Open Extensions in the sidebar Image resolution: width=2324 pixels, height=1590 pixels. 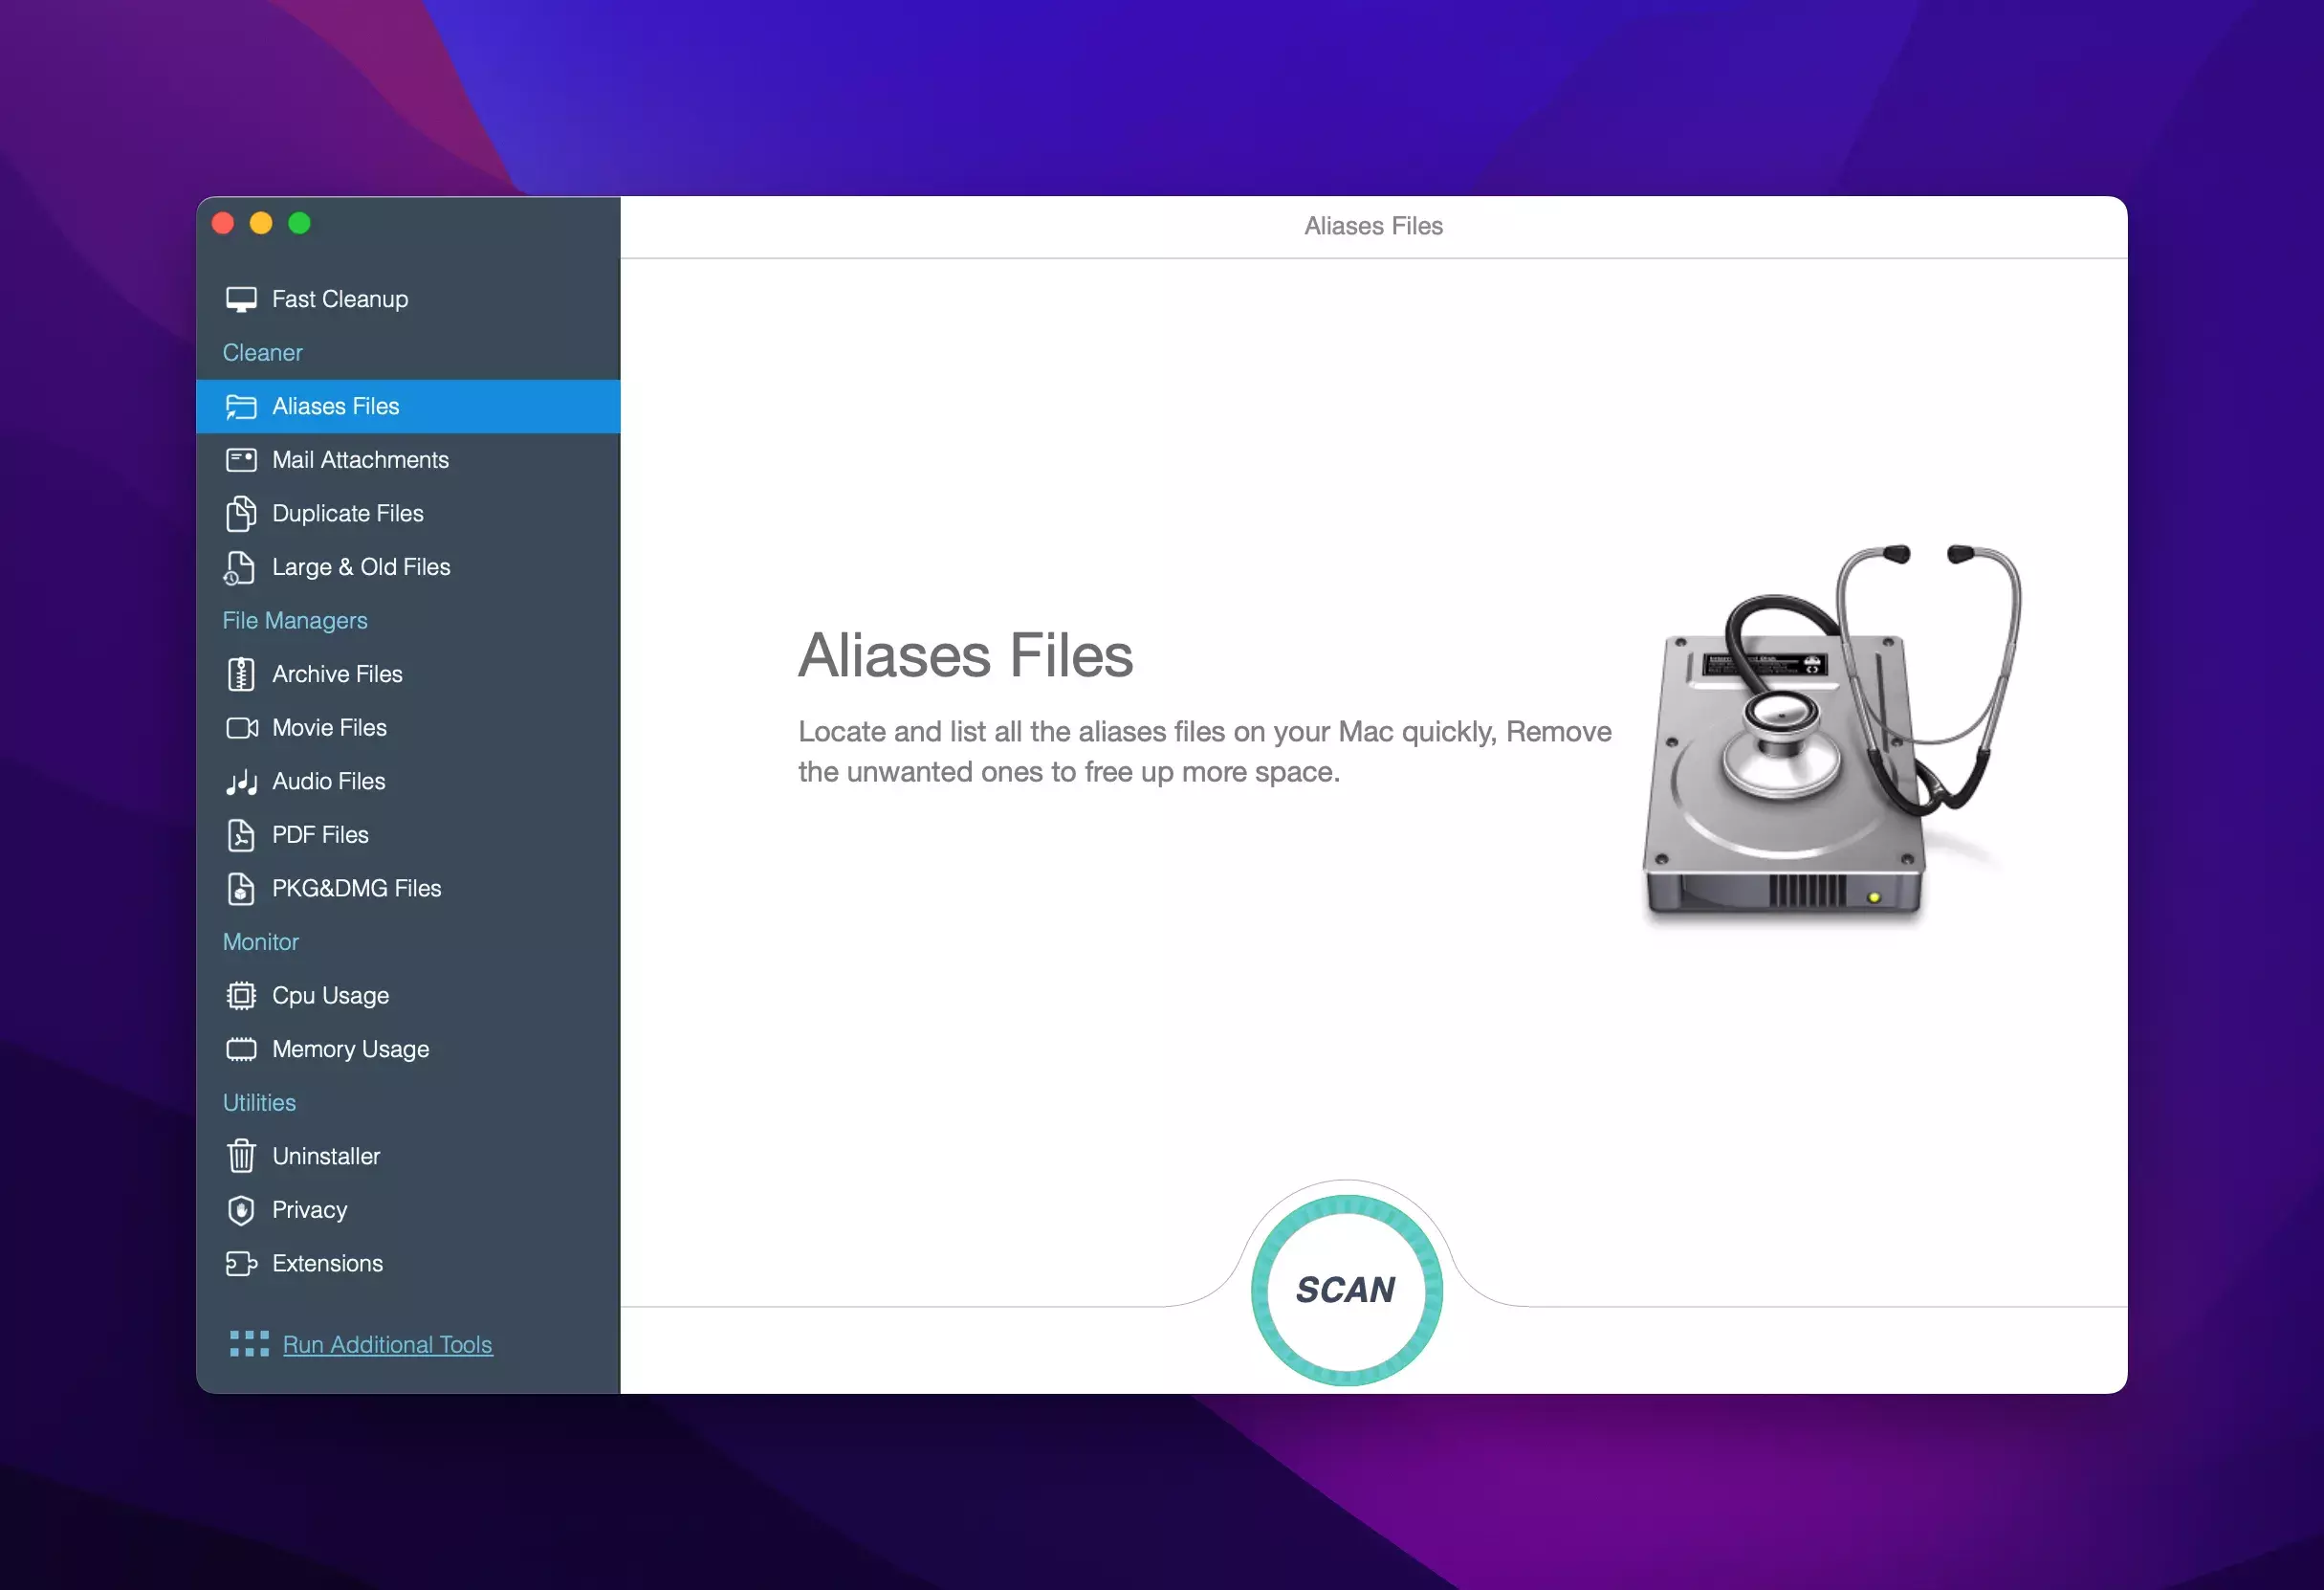pyautogui.click(x=327, y=1264)
